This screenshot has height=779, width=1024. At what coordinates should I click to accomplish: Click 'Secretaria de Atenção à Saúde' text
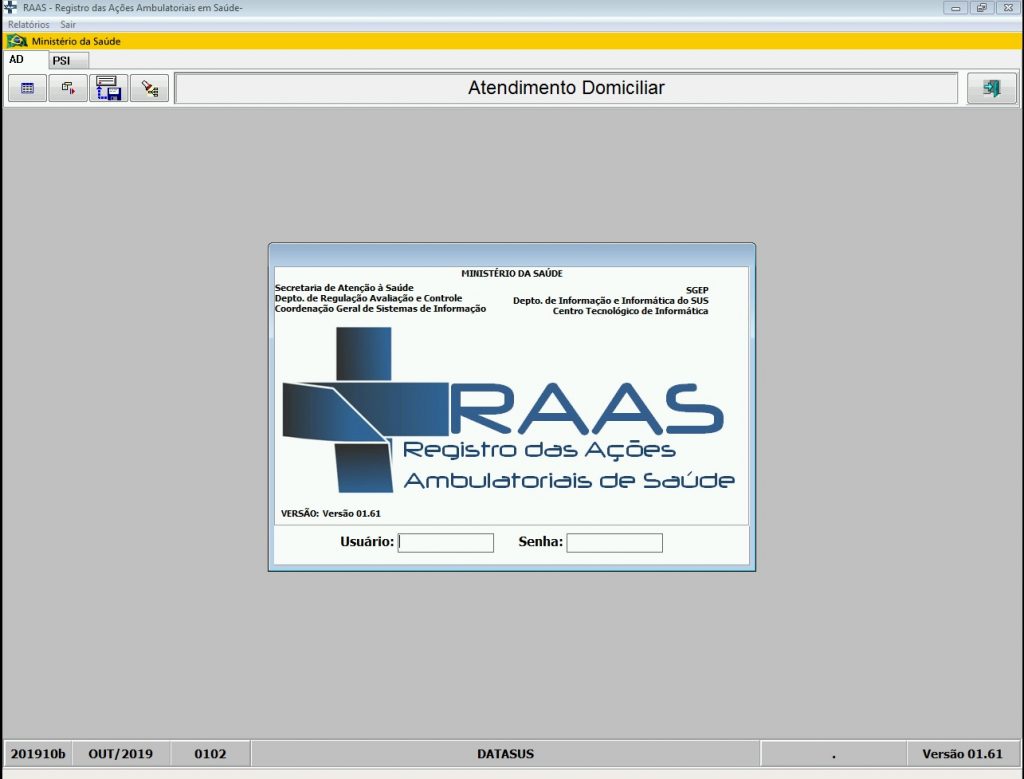point(344,287)
